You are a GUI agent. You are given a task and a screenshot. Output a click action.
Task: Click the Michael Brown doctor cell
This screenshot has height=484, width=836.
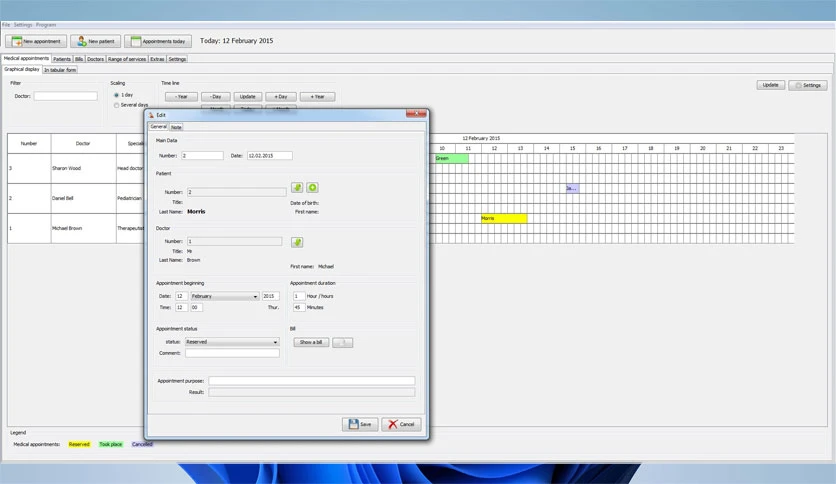[x=83, y=229]
